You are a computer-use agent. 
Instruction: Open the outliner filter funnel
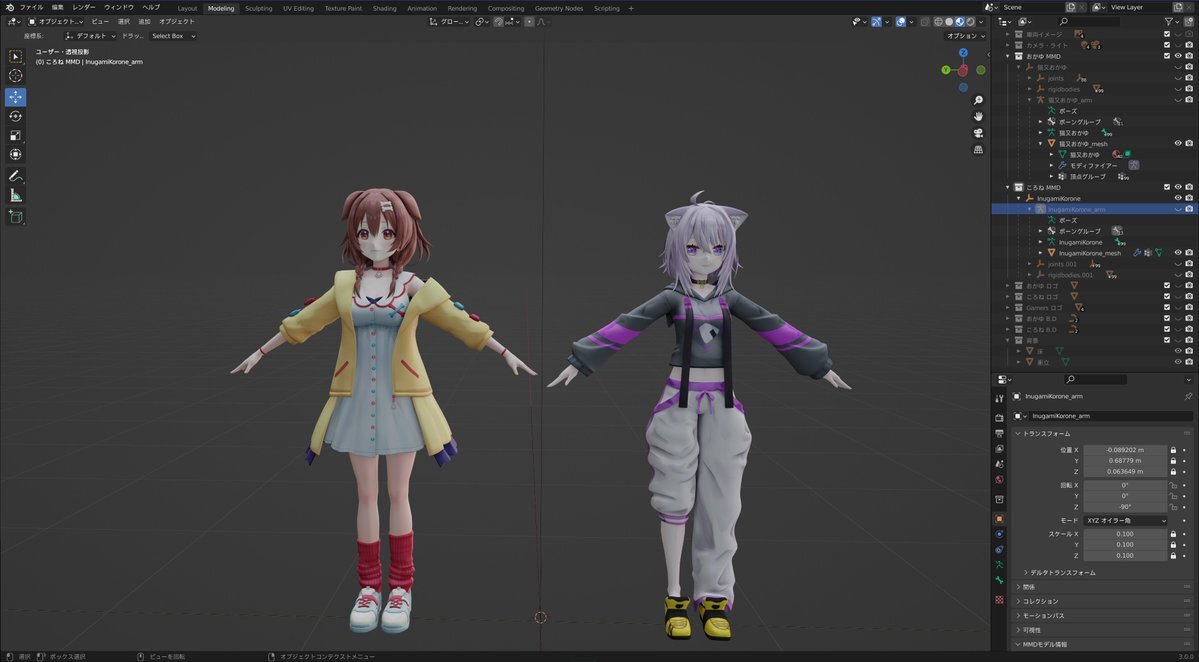[x=1168, y=21]
